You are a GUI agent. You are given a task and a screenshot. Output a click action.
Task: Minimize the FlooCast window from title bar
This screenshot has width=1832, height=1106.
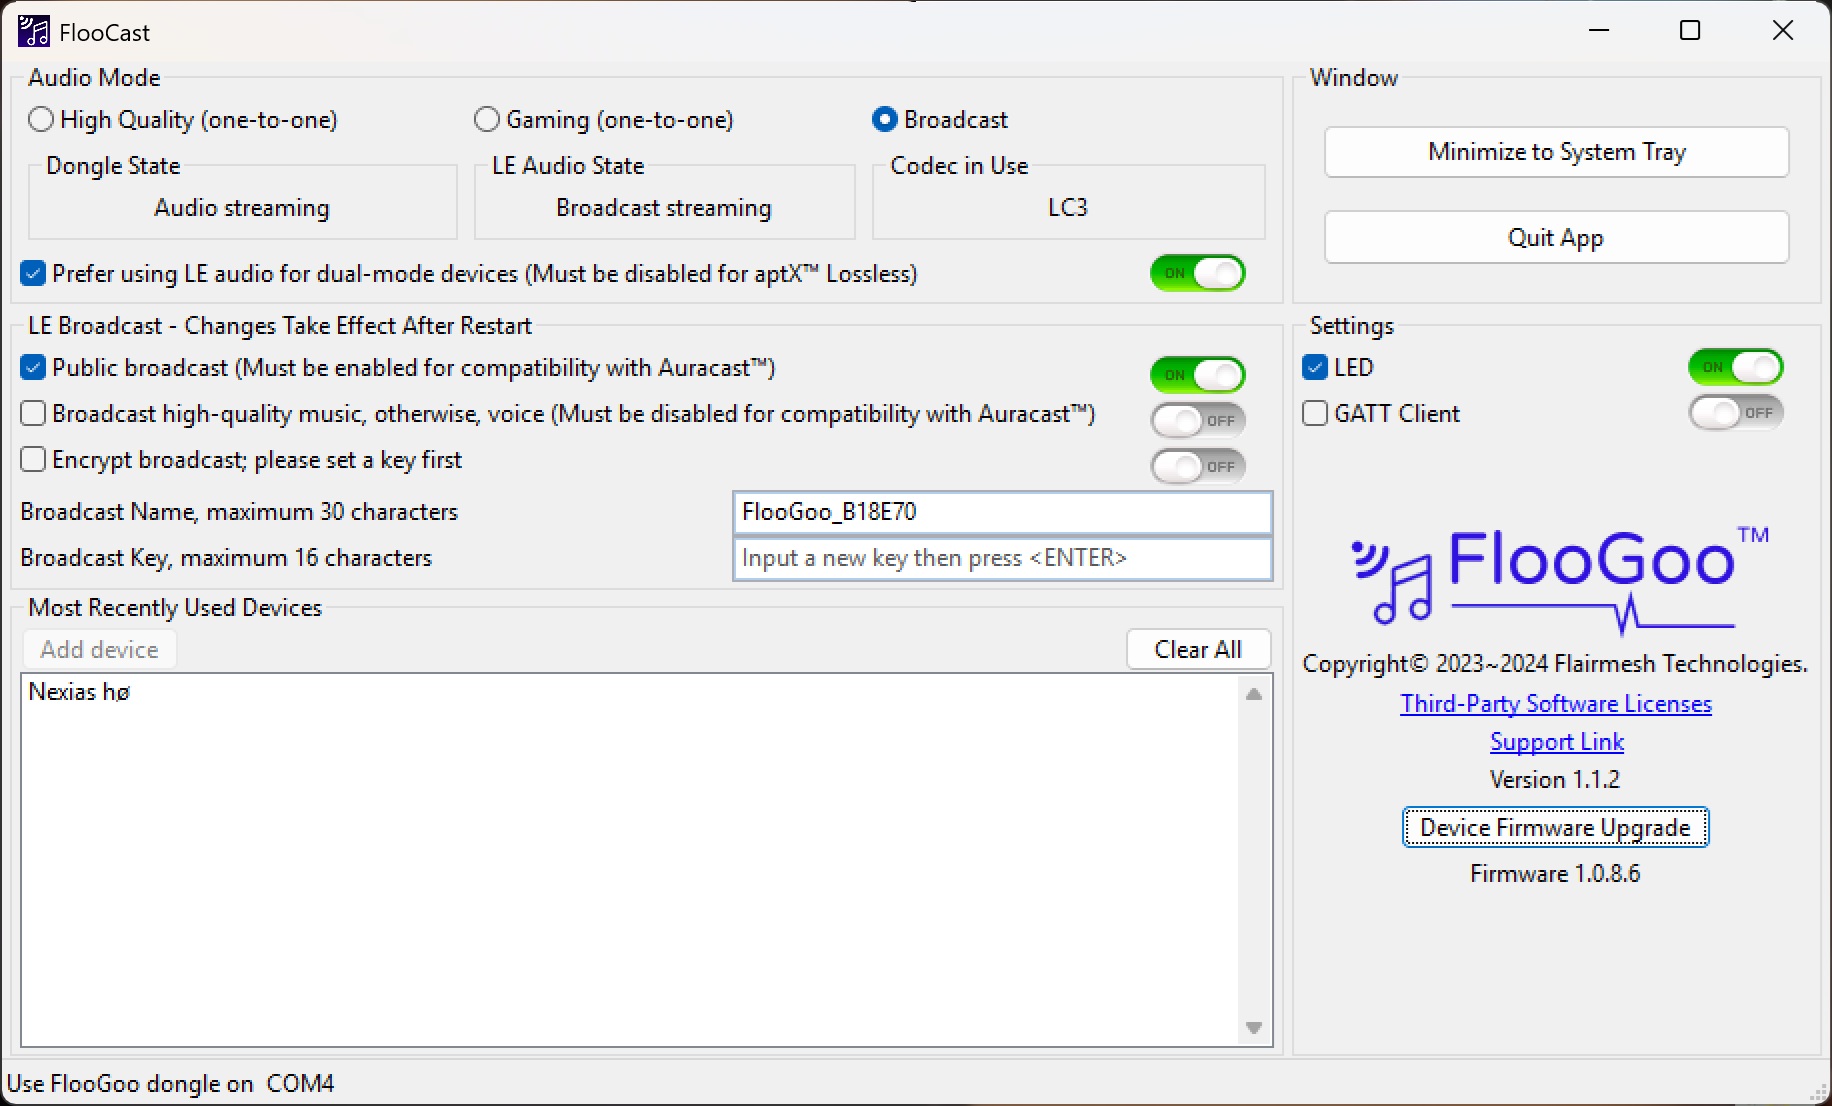(x=1599, y=31)
